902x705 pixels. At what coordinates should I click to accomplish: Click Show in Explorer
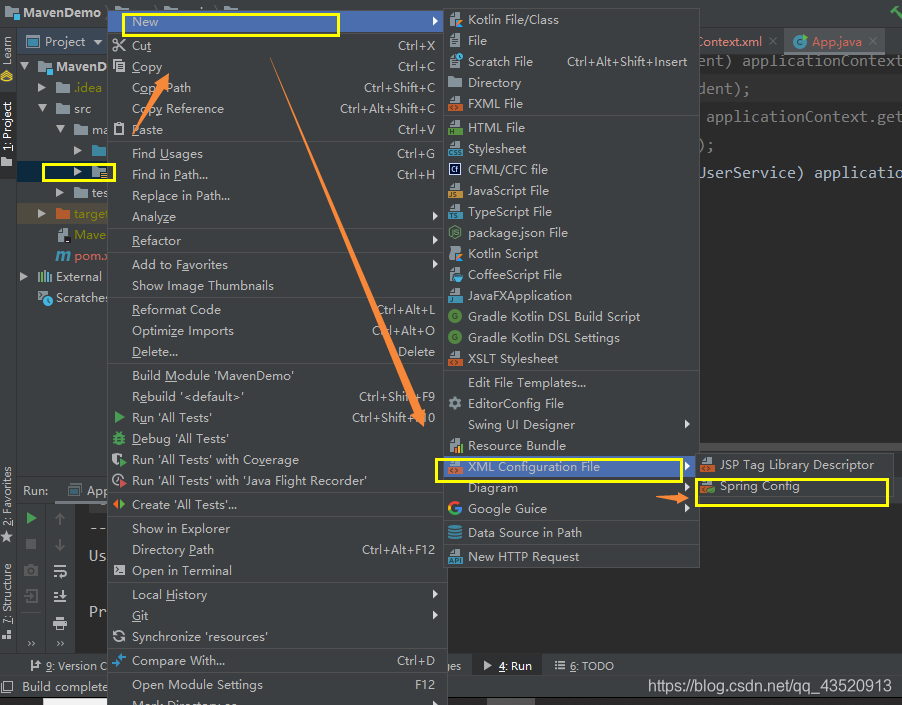tap(276, 528)
